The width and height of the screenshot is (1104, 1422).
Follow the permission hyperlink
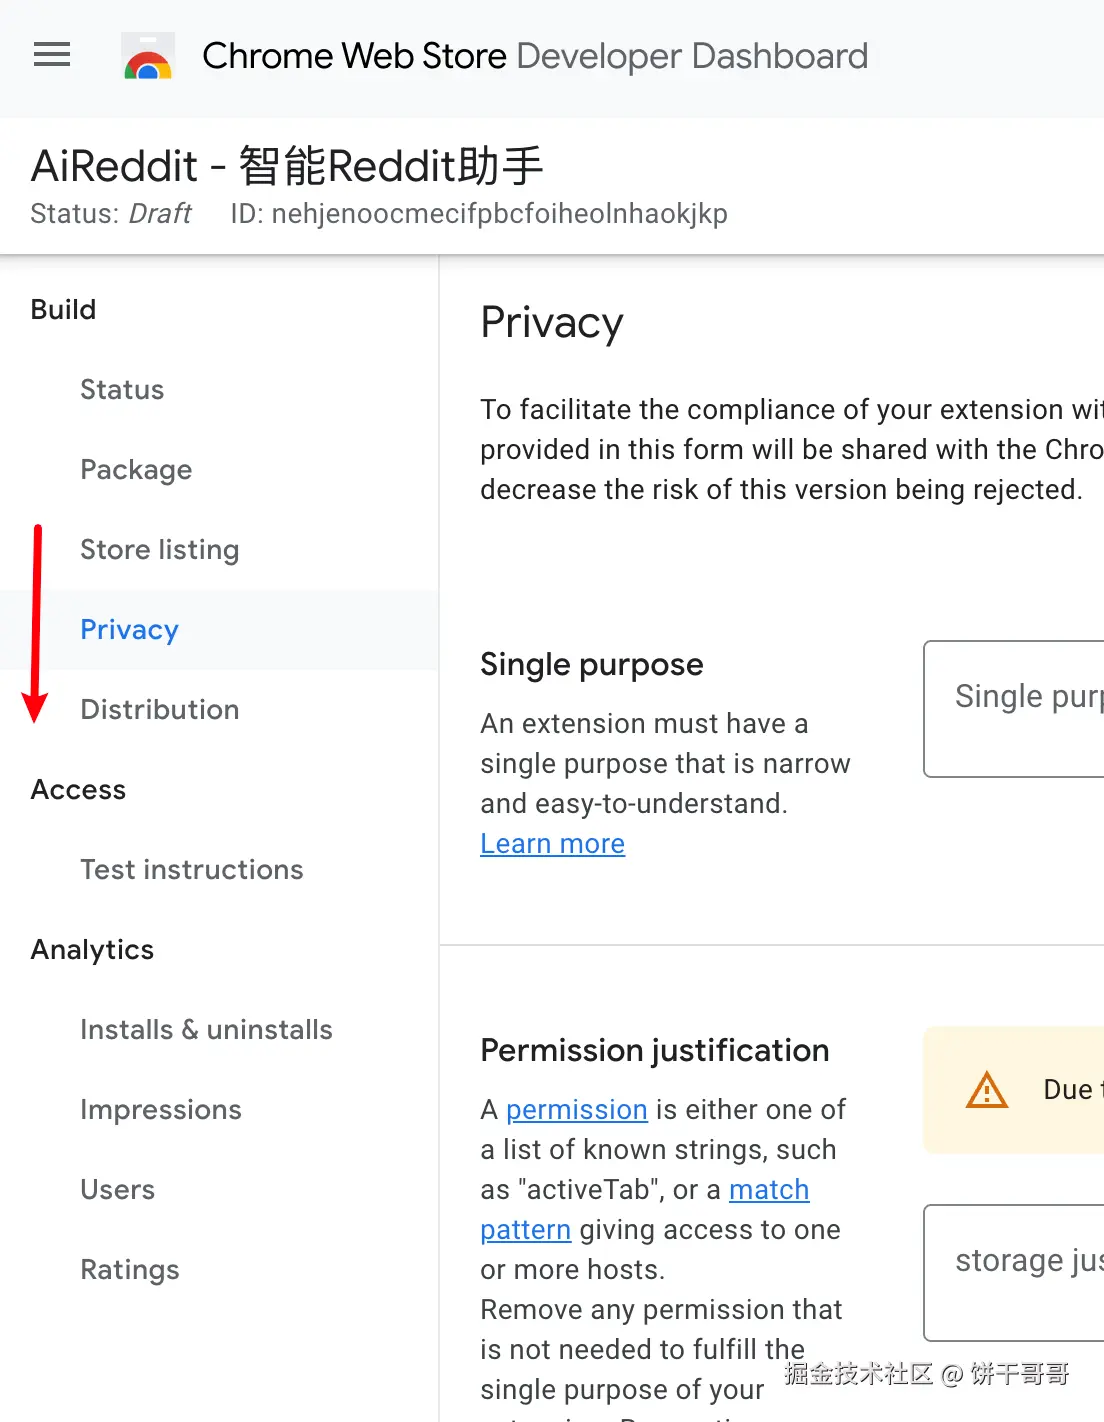tap(577, 1110)
